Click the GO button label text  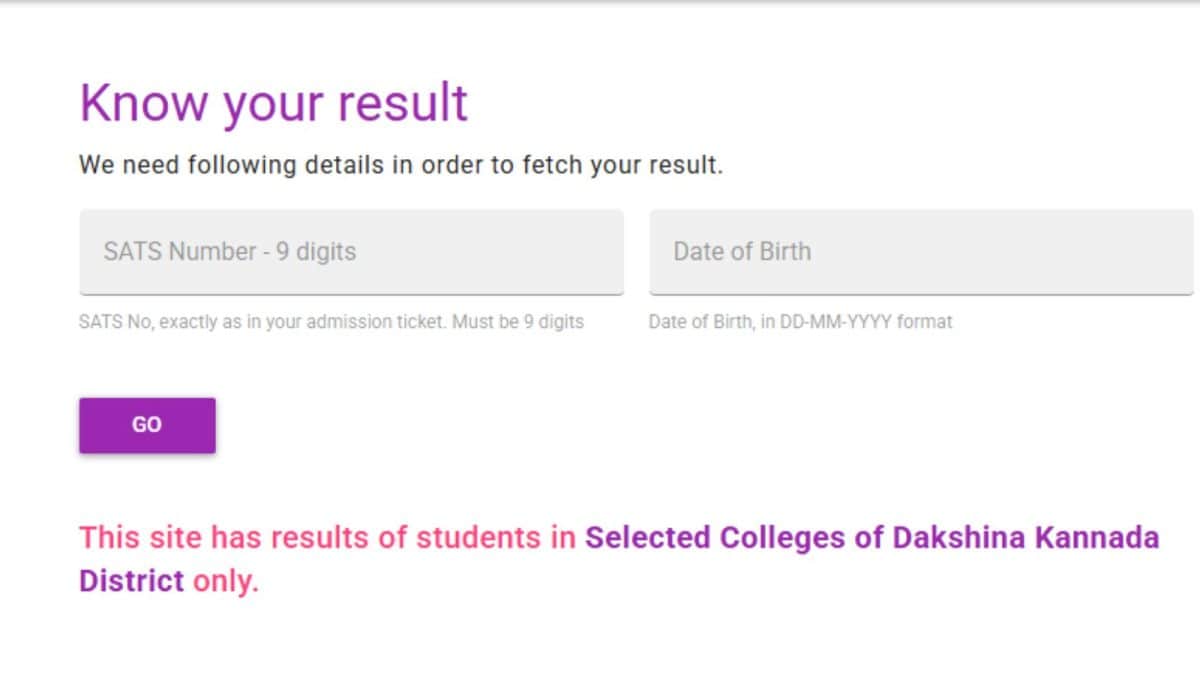point(146,424)
